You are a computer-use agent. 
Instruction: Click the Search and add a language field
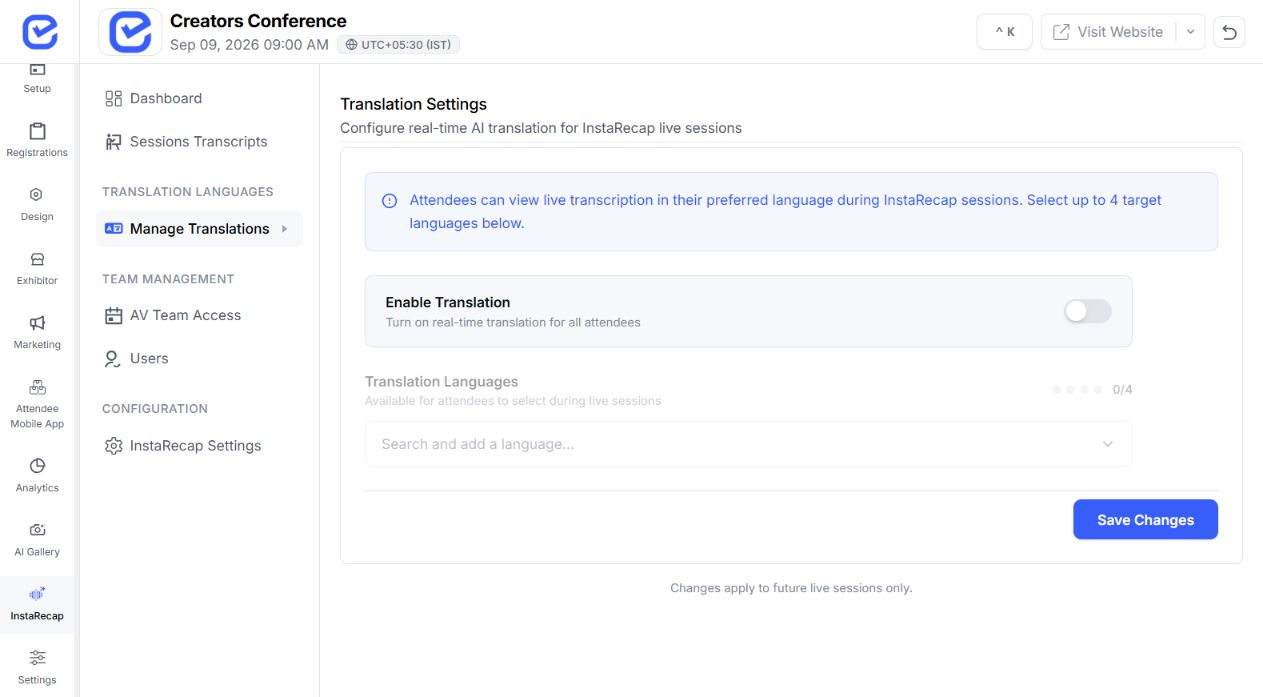tap(748, 444)
